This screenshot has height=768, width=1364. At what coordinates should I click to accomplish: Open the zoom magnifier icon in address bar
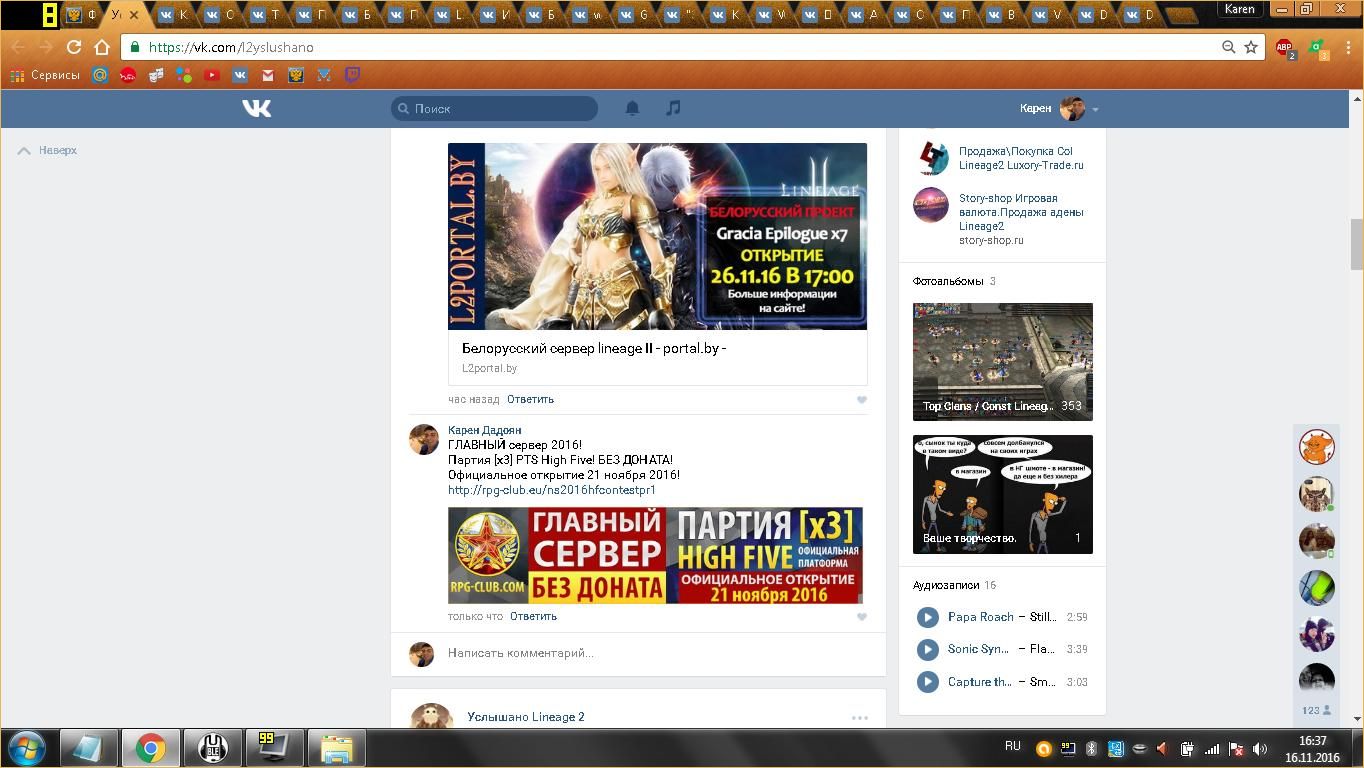coord(1228,47)
